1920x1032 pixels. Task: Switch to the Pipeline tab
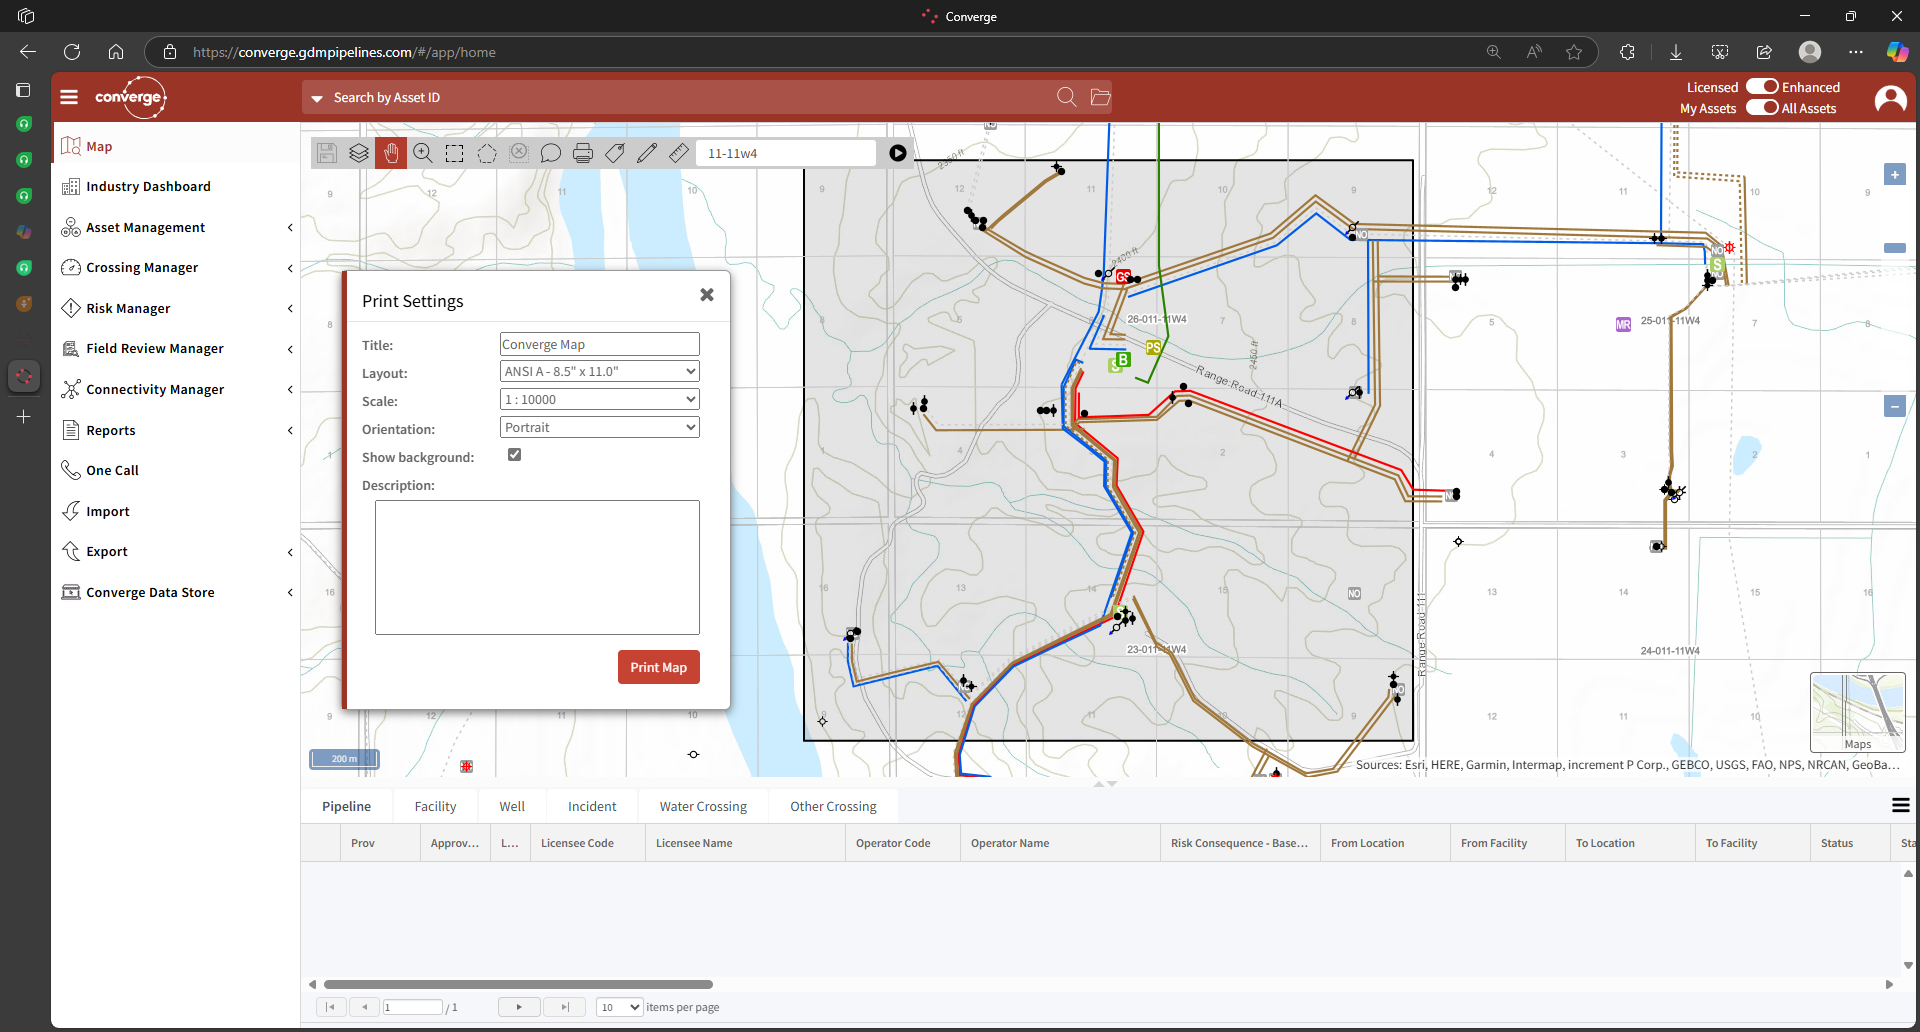pos(346,806)
